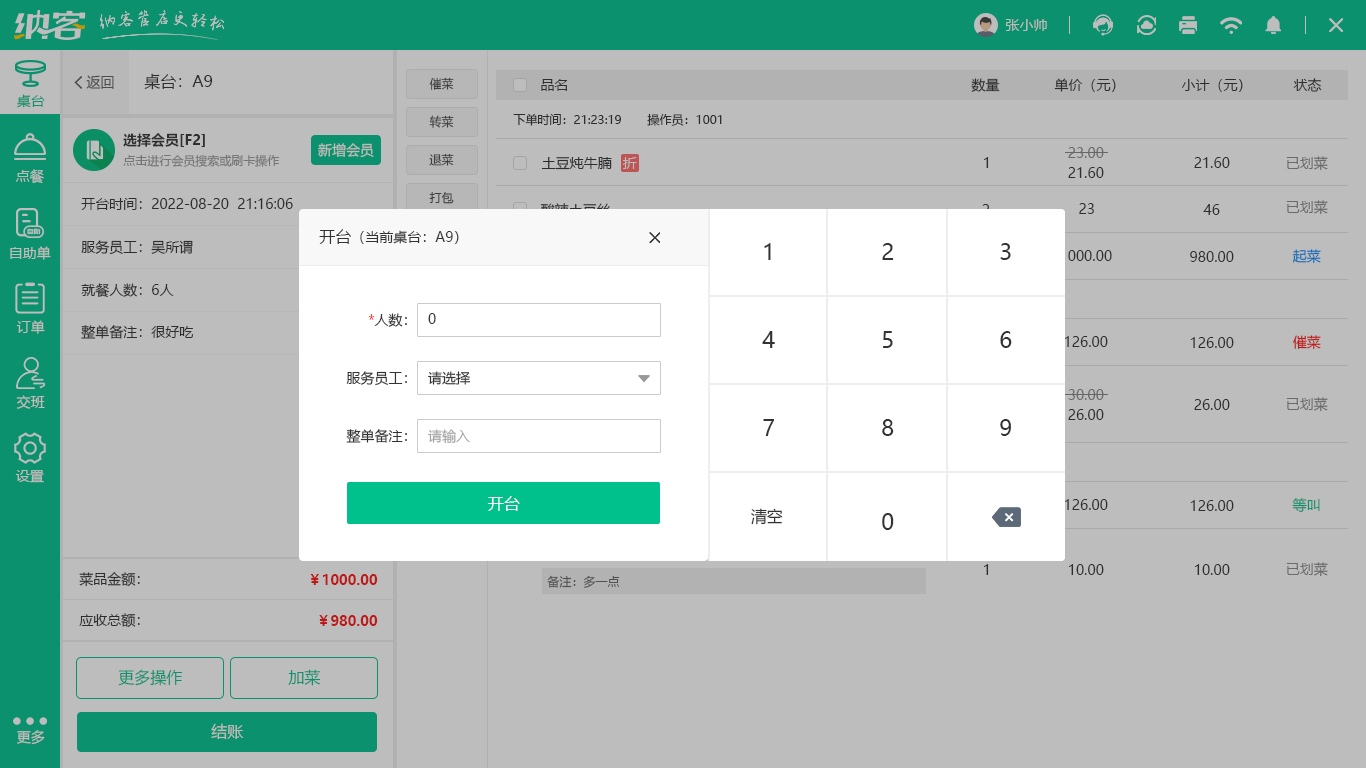Check the 土豆炖牛腩 dish checkbox
This screenshot has width=1366, height=768.
(x=519, y=162)
